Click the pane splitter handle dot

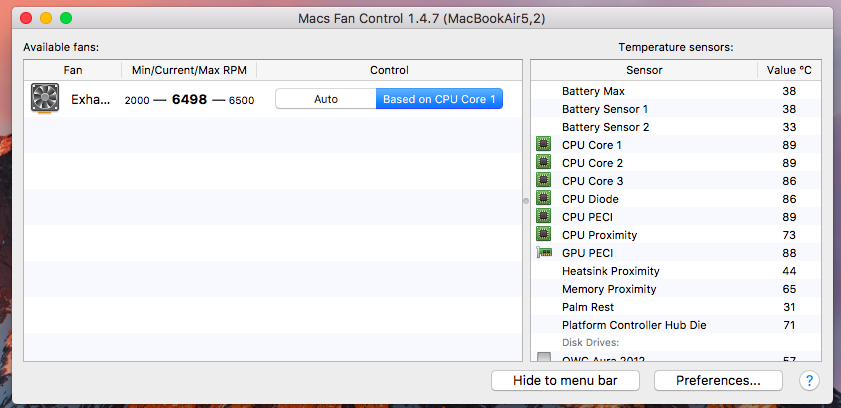point(526,201)
